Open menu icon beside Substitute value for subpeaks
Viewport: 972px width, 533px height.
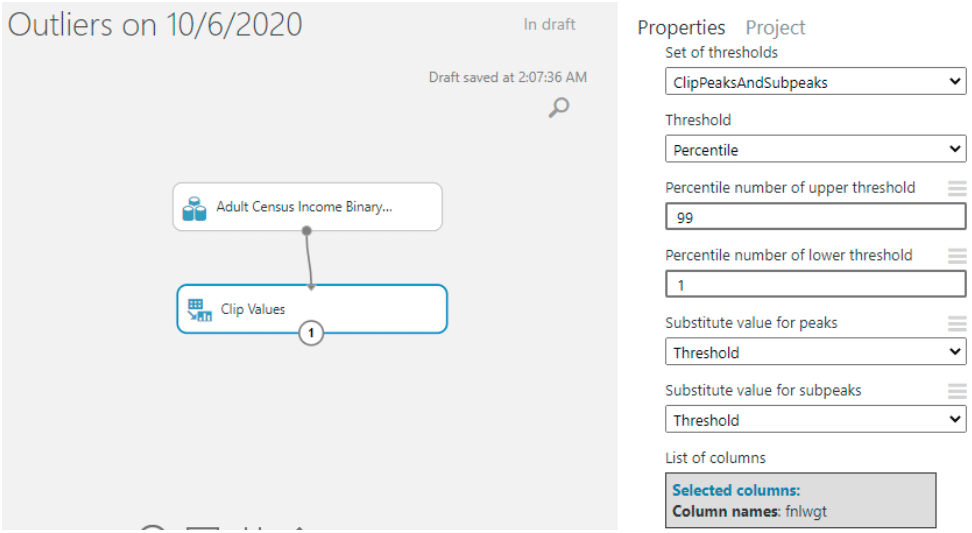click(x=957, y=391)
